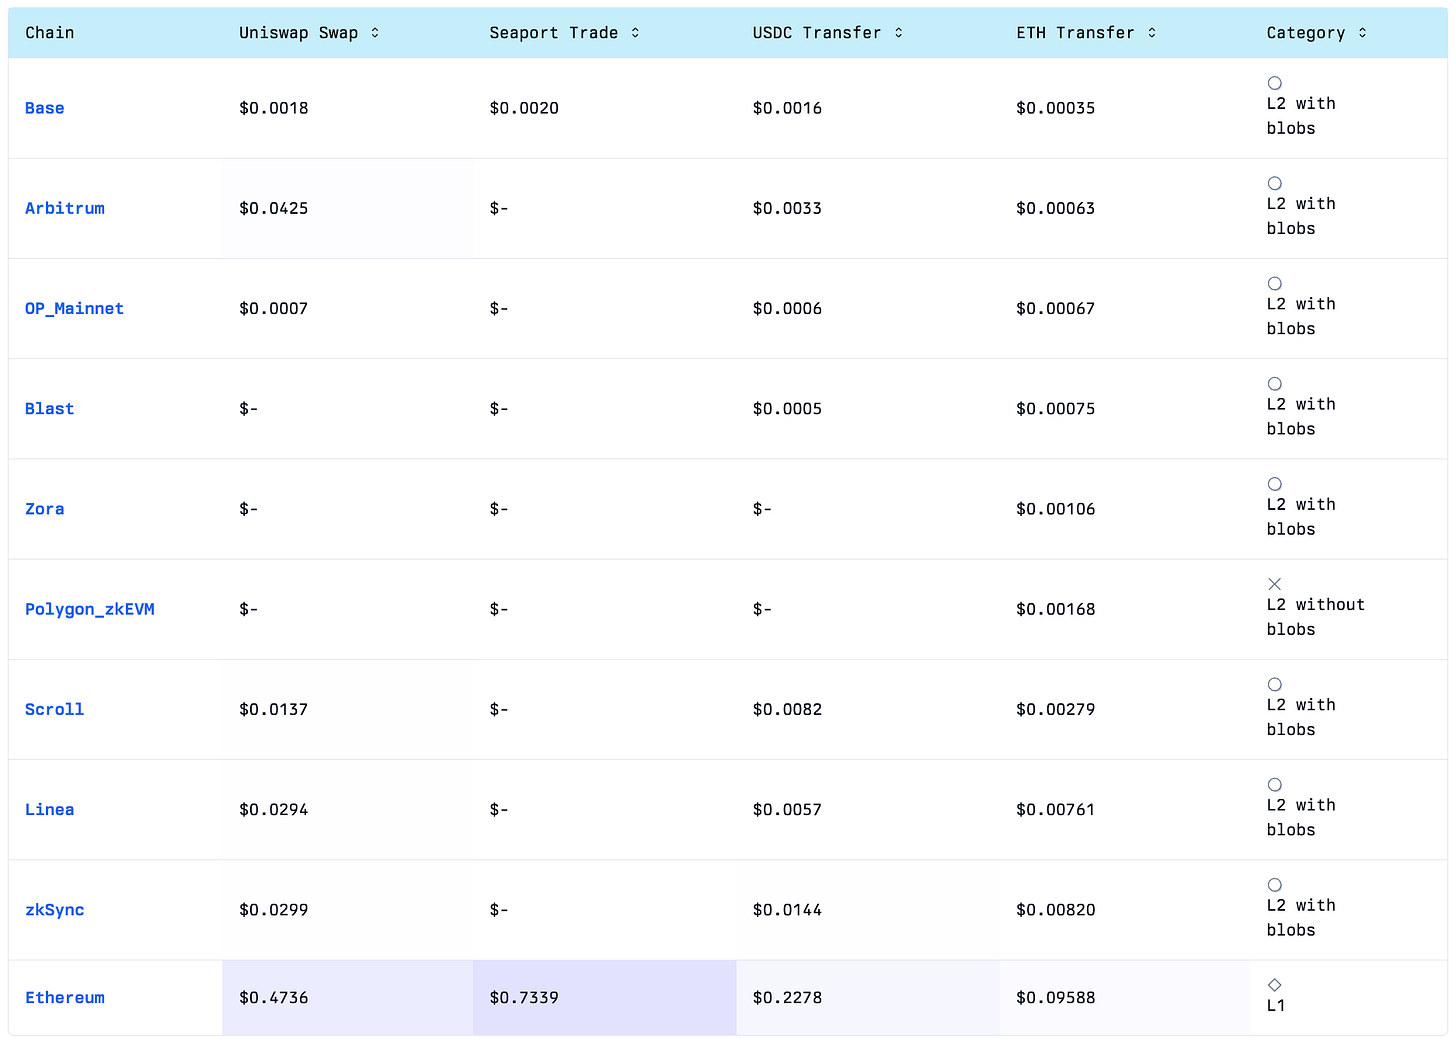Sort by USDC Transfer column arrows
Viewport: 1456px width, 1046px height.
tap(899, 33)
